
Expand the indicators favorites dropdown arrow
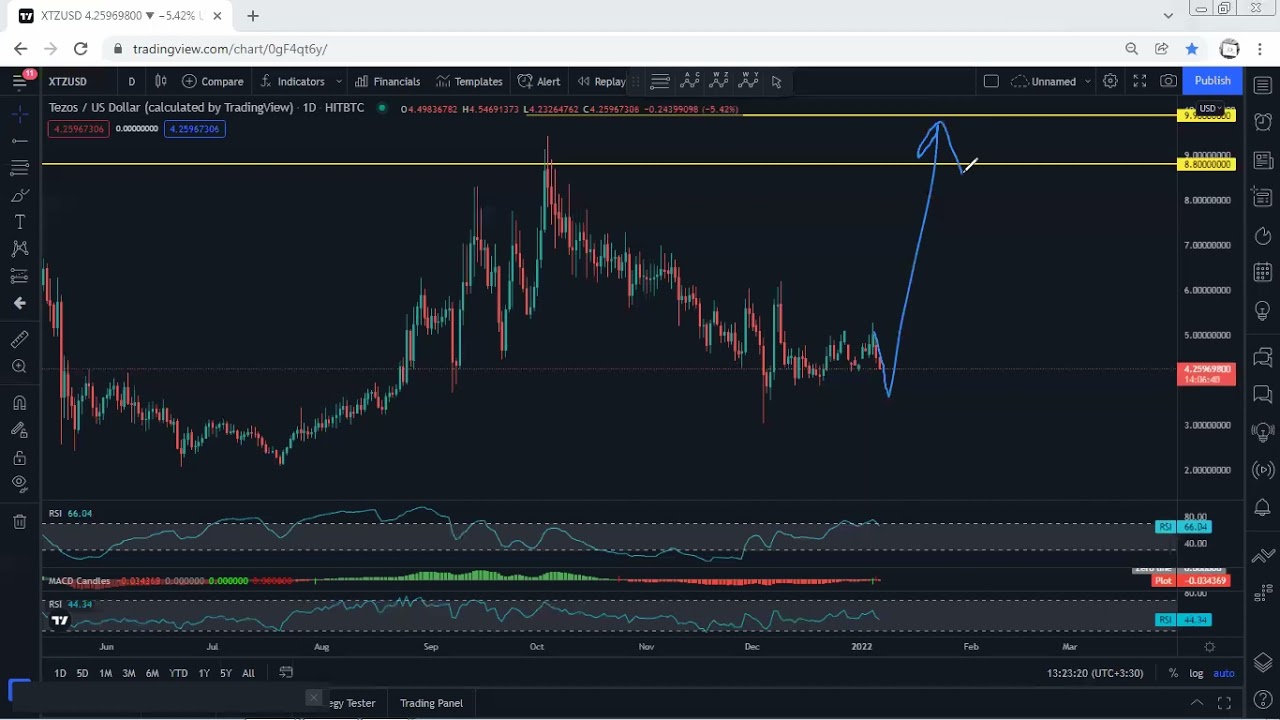[x=339, y=81]
